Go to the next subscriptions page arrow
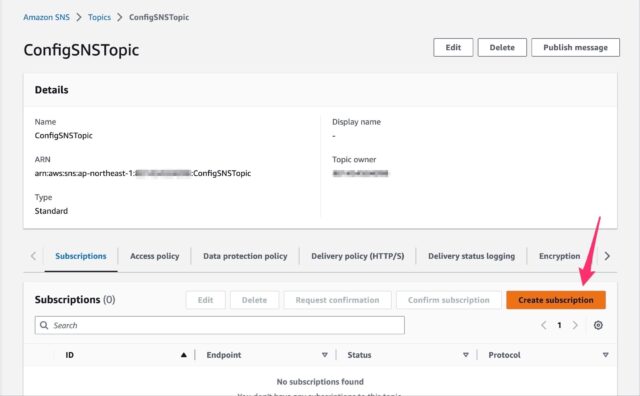This screenshot has height=396, width=640. click(x=575, y=325)
